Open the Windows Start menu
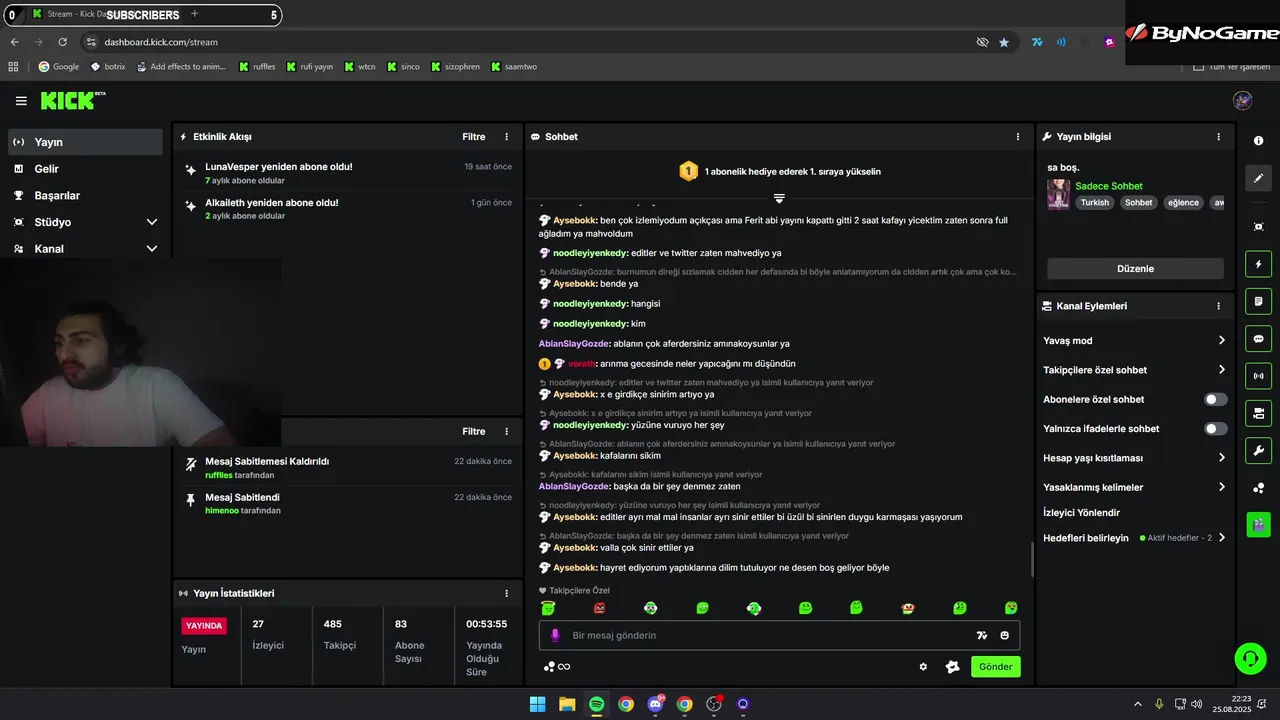Image resolution: width=1280 pixels, height=720 pixels. 537,704
